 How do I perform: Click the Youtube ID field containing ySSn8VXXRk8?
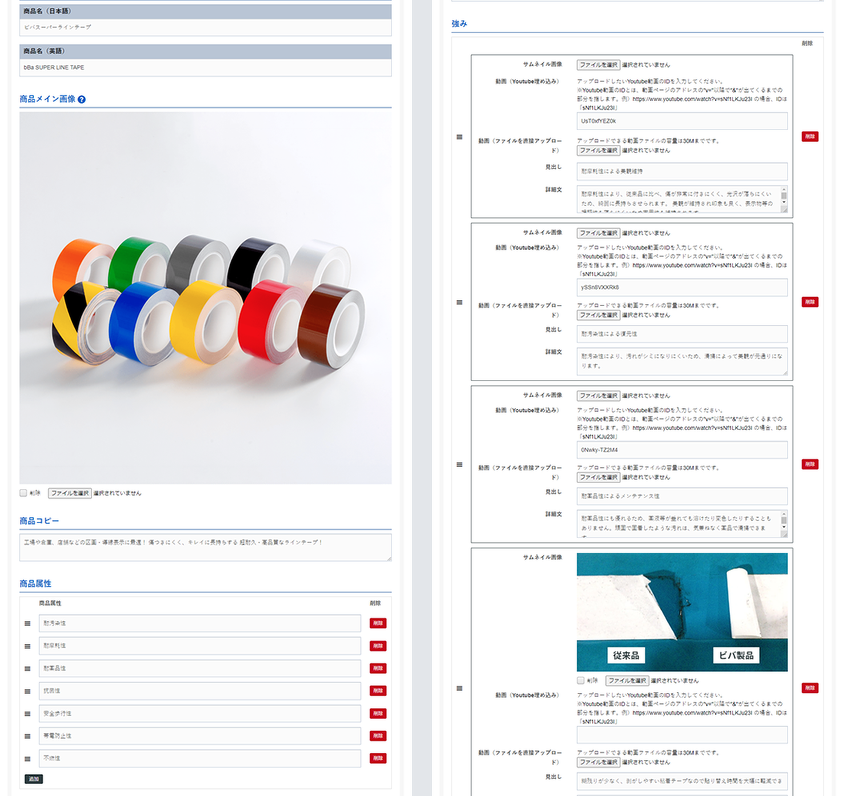(681, 287)
